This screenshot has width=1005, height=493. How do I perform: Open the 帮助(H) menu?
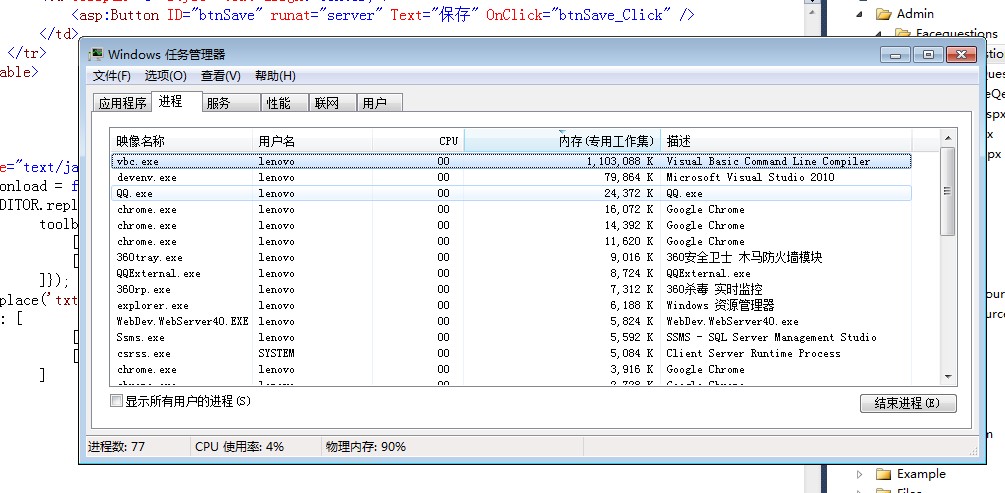tap(275, 76)
